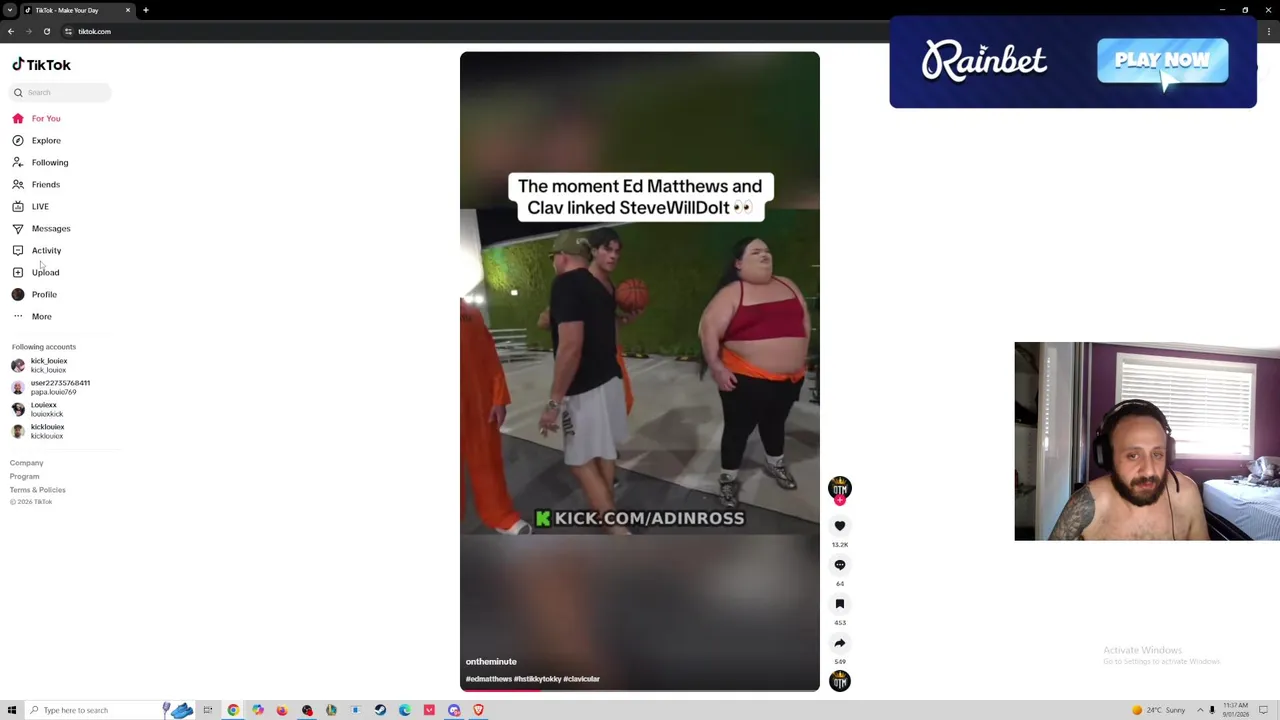Expand the Program footer section
1280x720 pixels.
pyautogui.click(x=25, y=476)
